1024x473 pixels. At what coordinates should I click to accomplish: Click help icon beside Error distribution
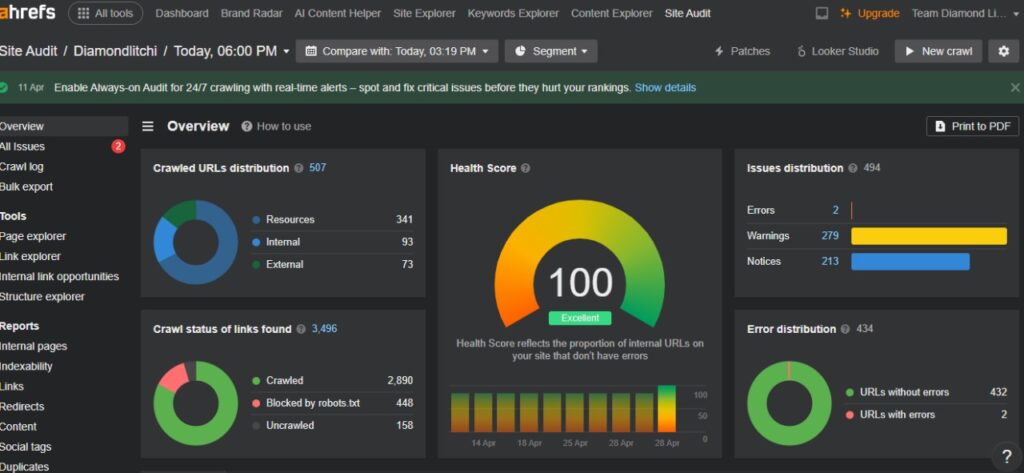(846, 329)
